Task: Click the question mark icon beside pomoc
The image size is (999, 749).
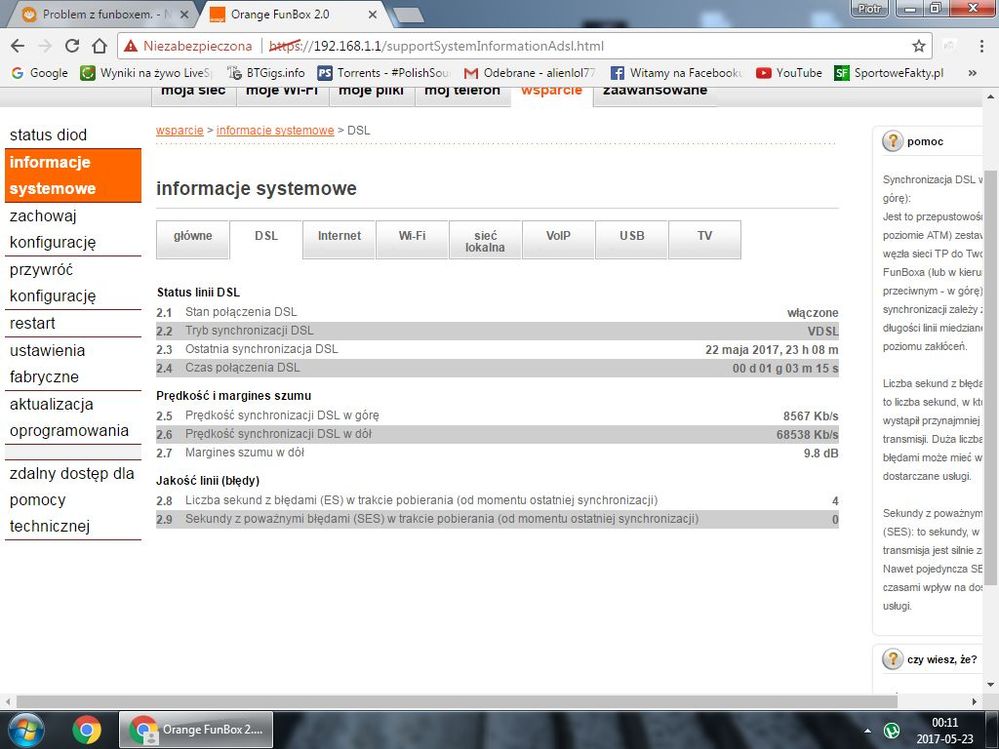Action: point(892,142)
